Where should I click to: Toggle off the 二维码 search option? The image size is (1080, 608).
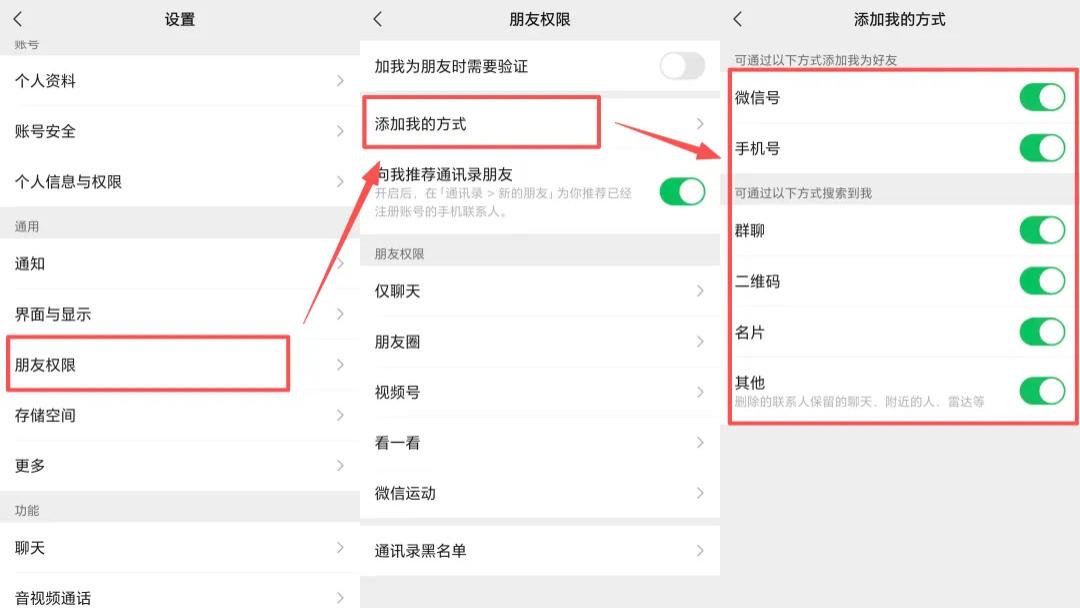pos(1043,282)
